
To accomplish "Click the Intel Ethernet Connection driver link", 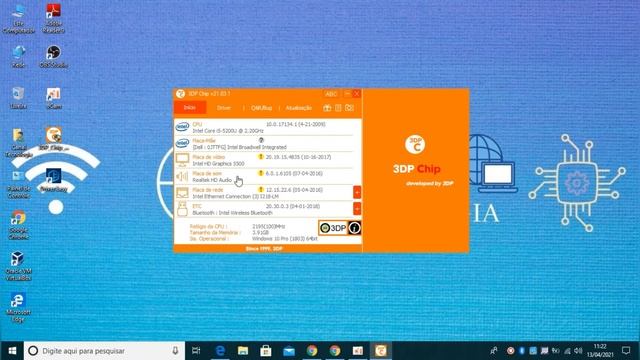I will [236, 196].
